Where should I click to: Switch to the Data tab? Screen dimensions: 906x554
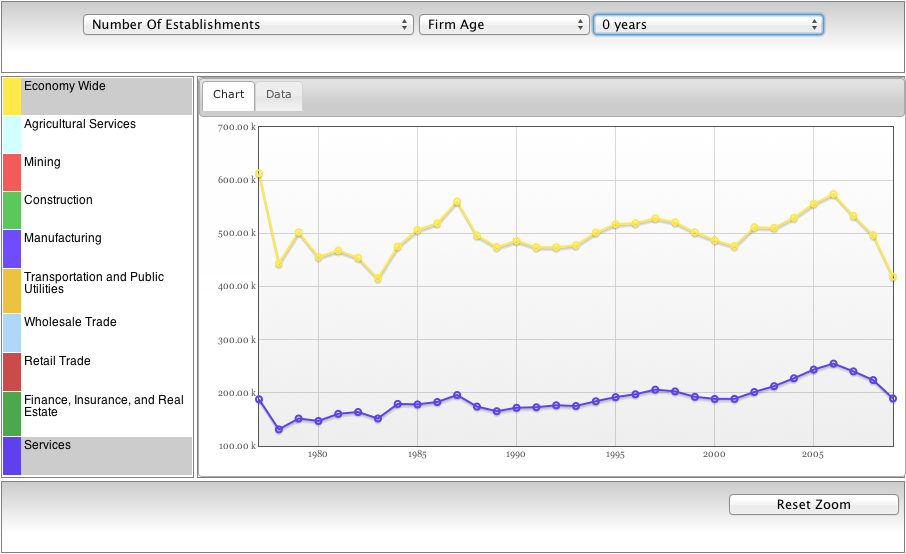(x=279, y=95)
